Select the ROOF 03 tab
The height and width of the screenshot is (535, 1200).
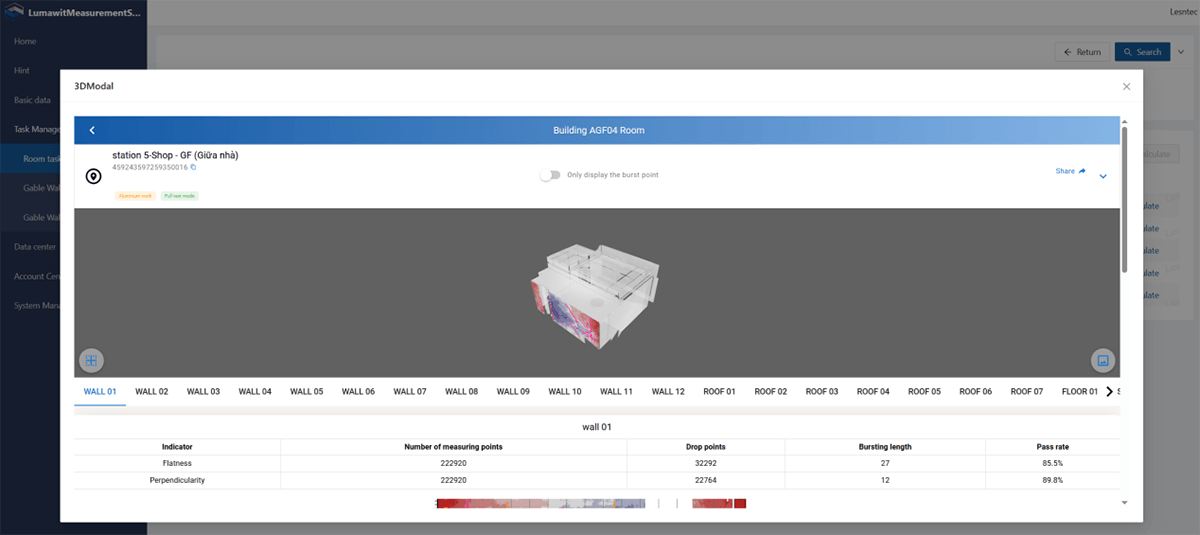(822, 392)
